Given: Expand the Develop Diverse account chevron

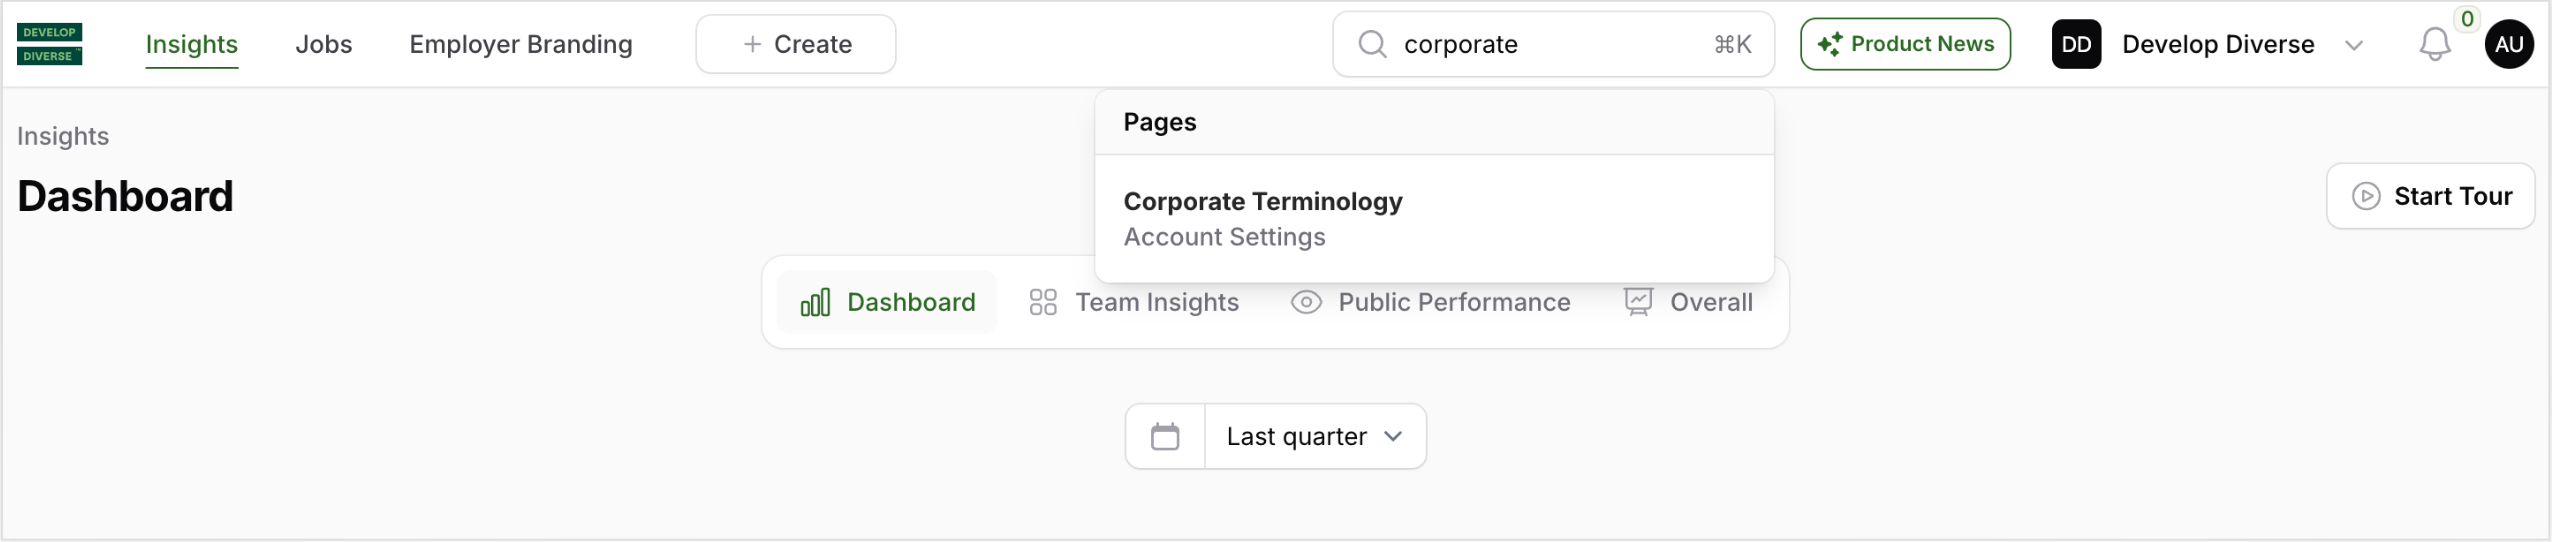Looking at the screenshot, I should click(x=2353, y=45).
